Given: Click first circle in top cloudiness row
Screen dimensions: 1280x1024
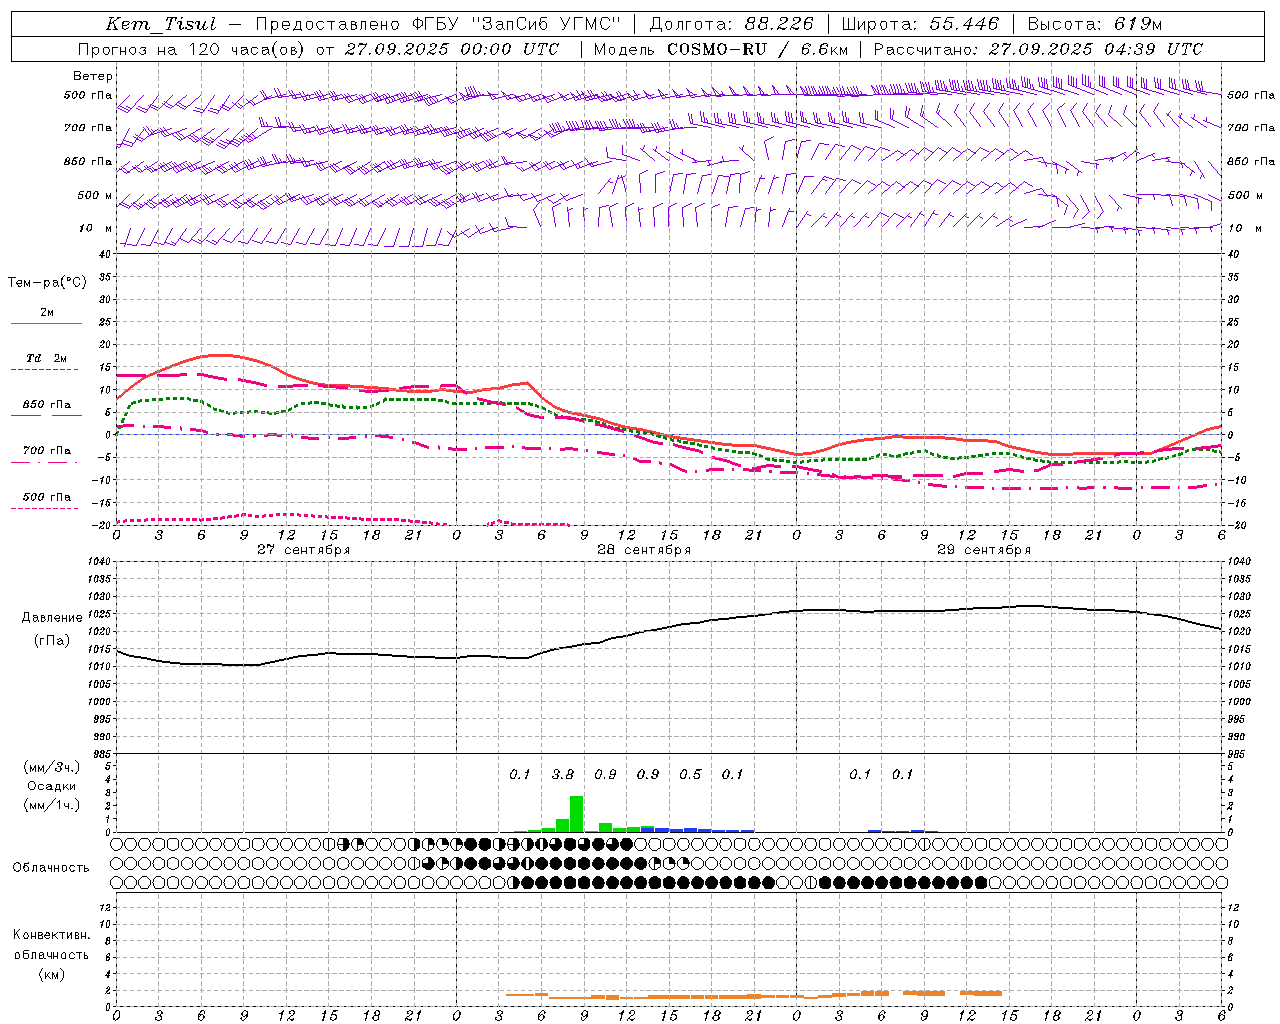Looking at the screenshot, I should point(118,844).
